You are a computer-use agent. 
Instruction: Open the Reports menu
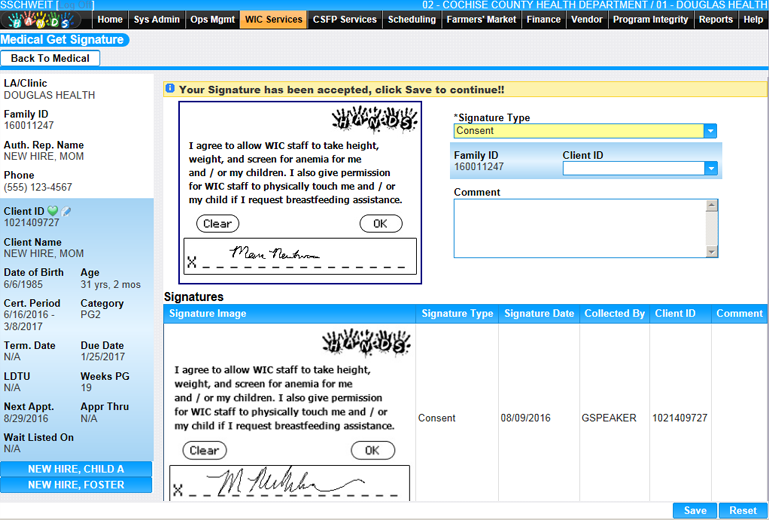[715, 19]
